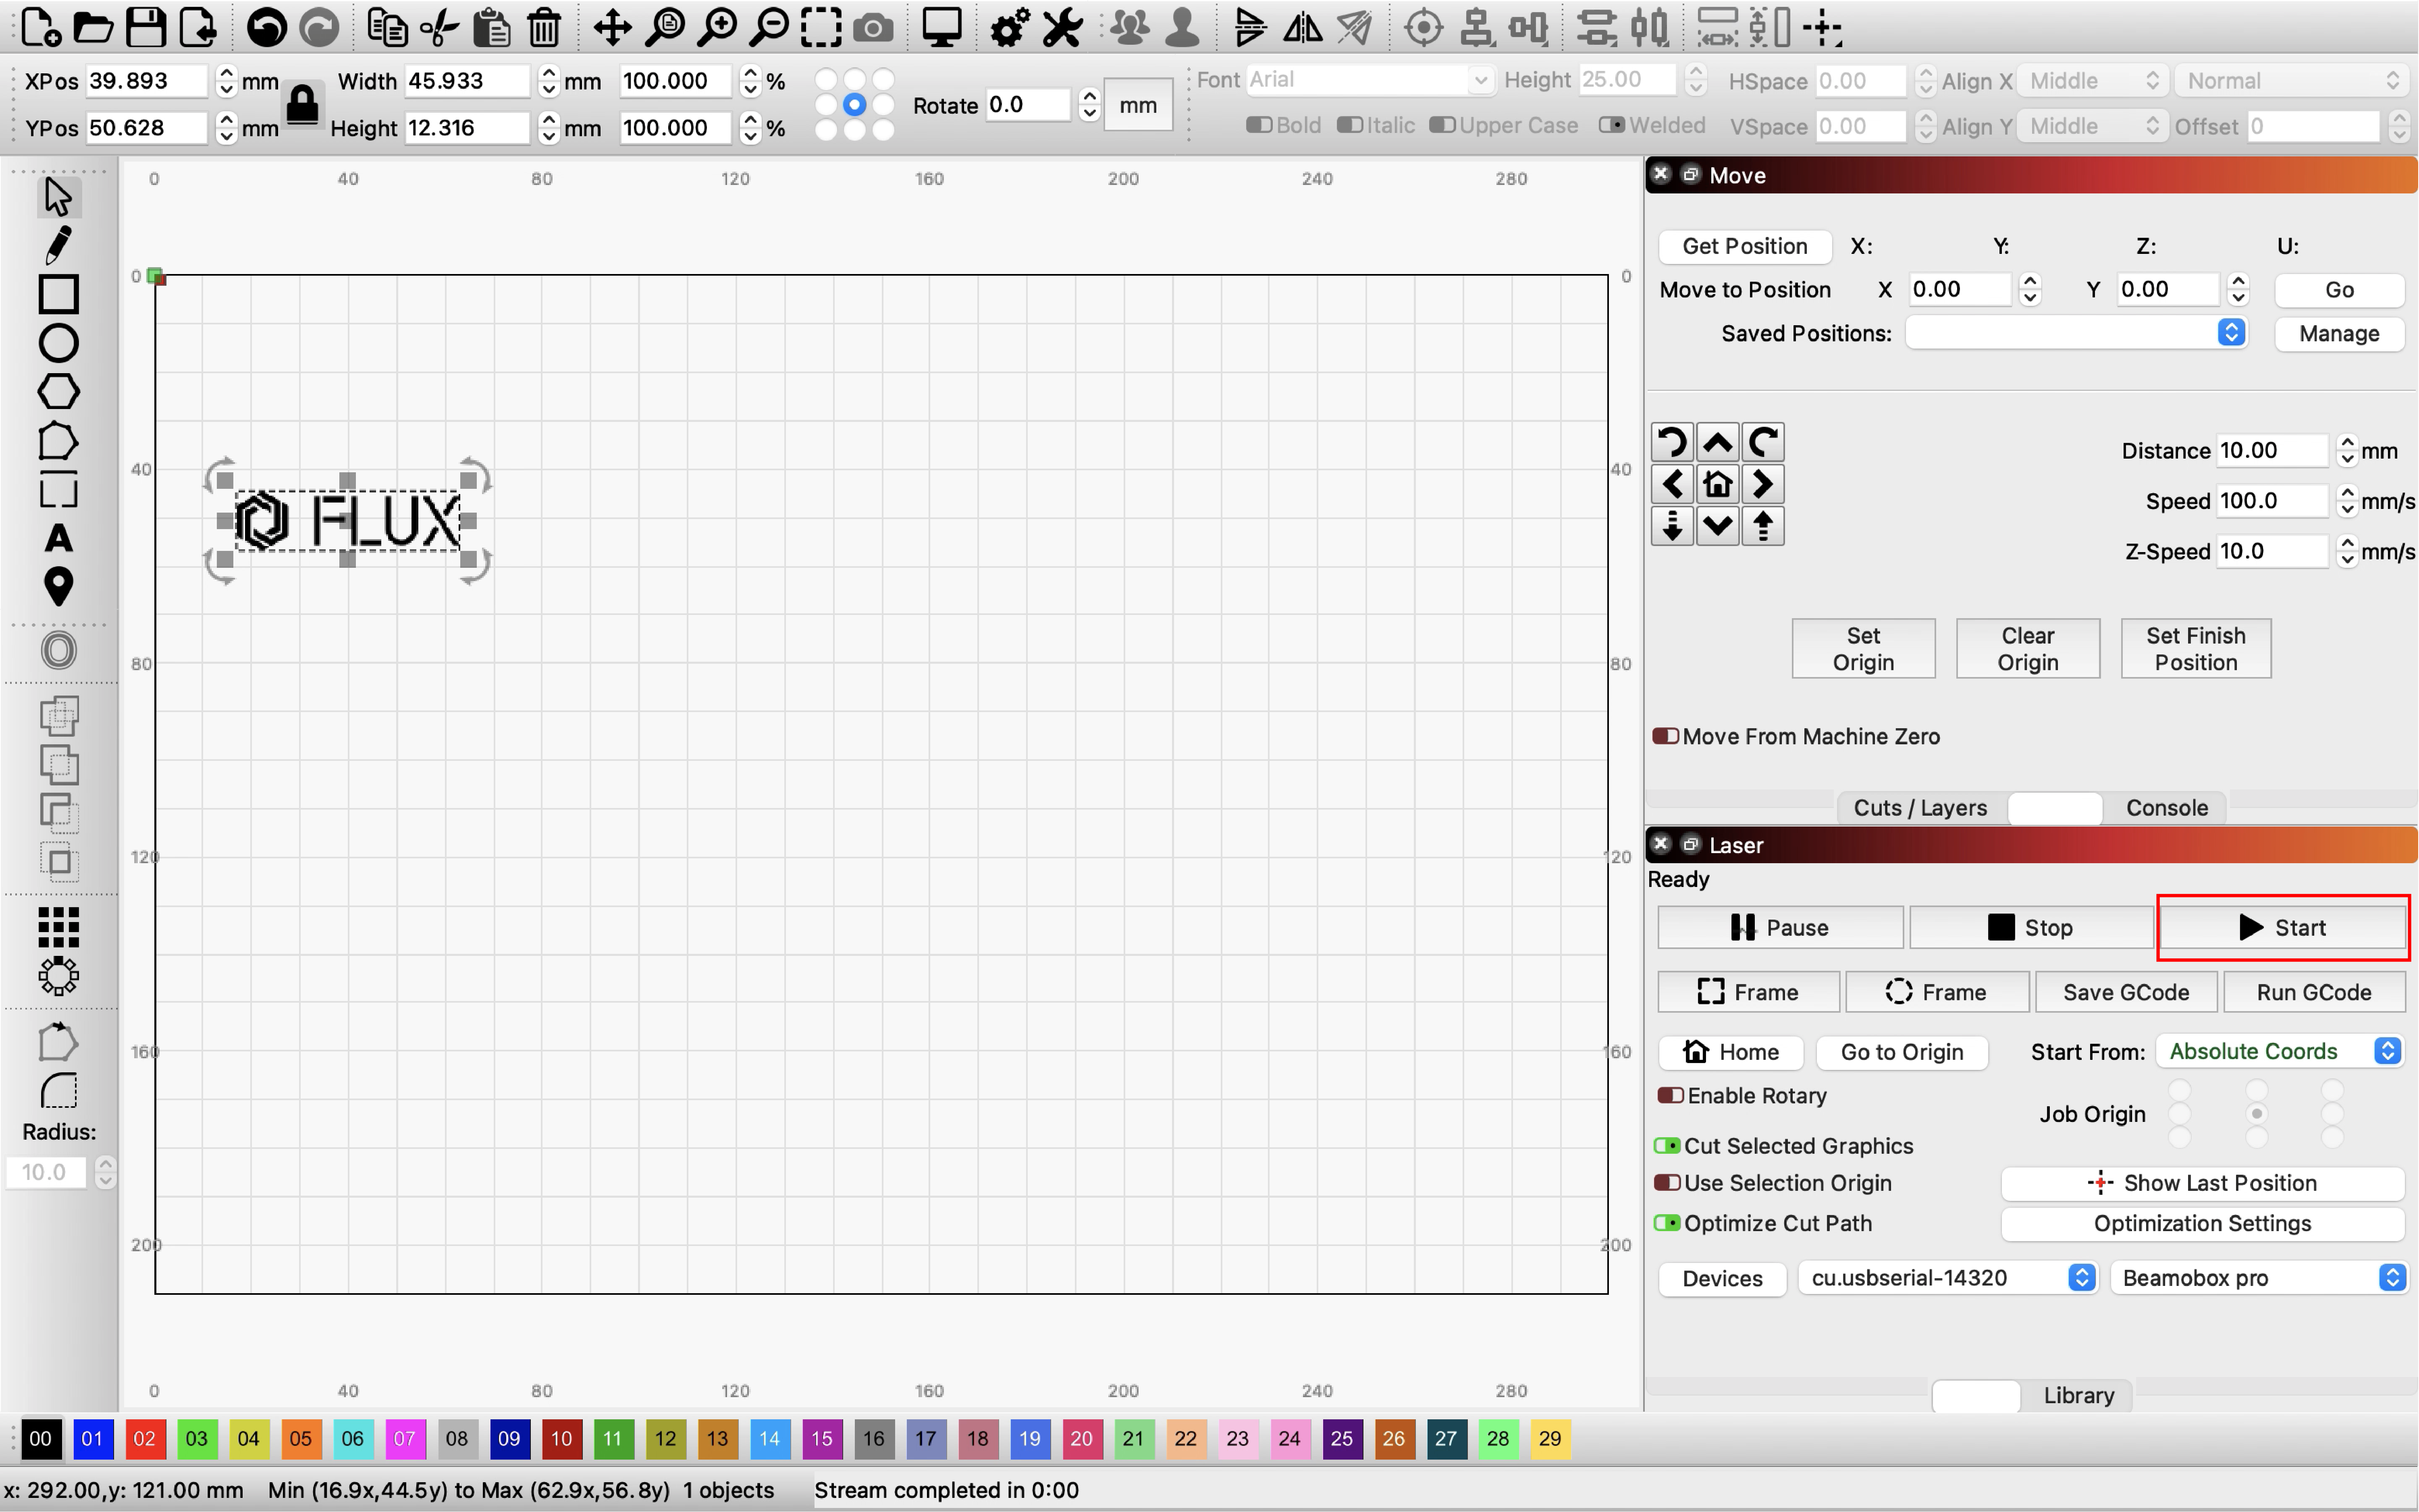Click the Rotate input field
Viewport: 2419px width, 1512px height.
click(x=1028, y=105)
